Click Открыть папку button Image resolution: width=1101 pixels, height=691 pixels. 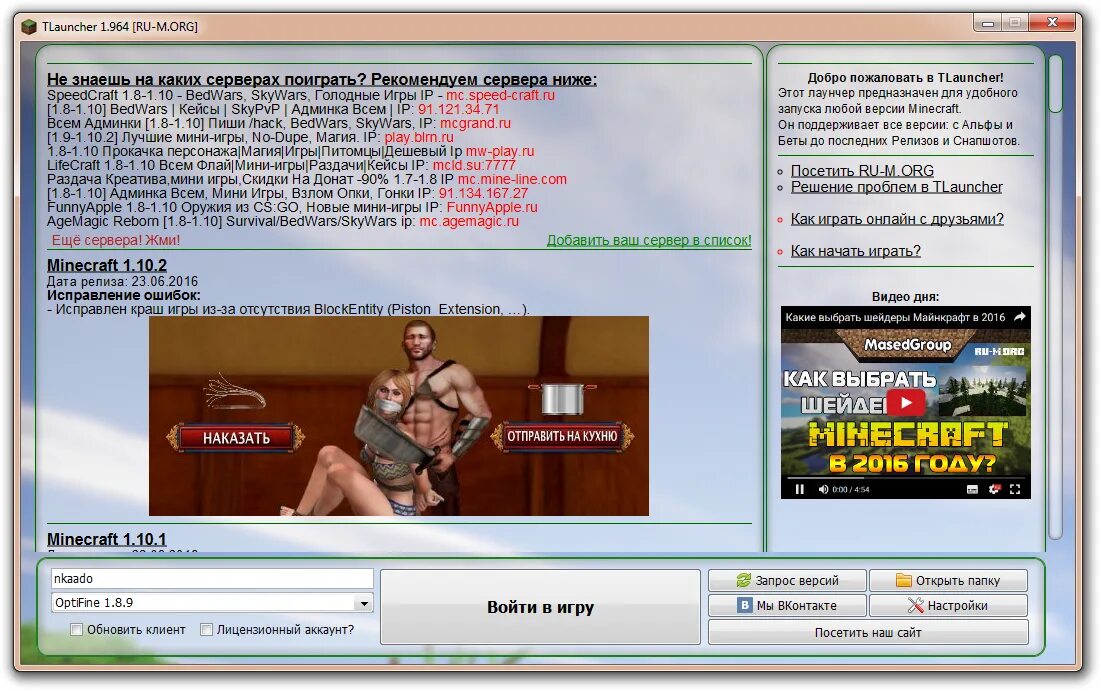[949, 581]
